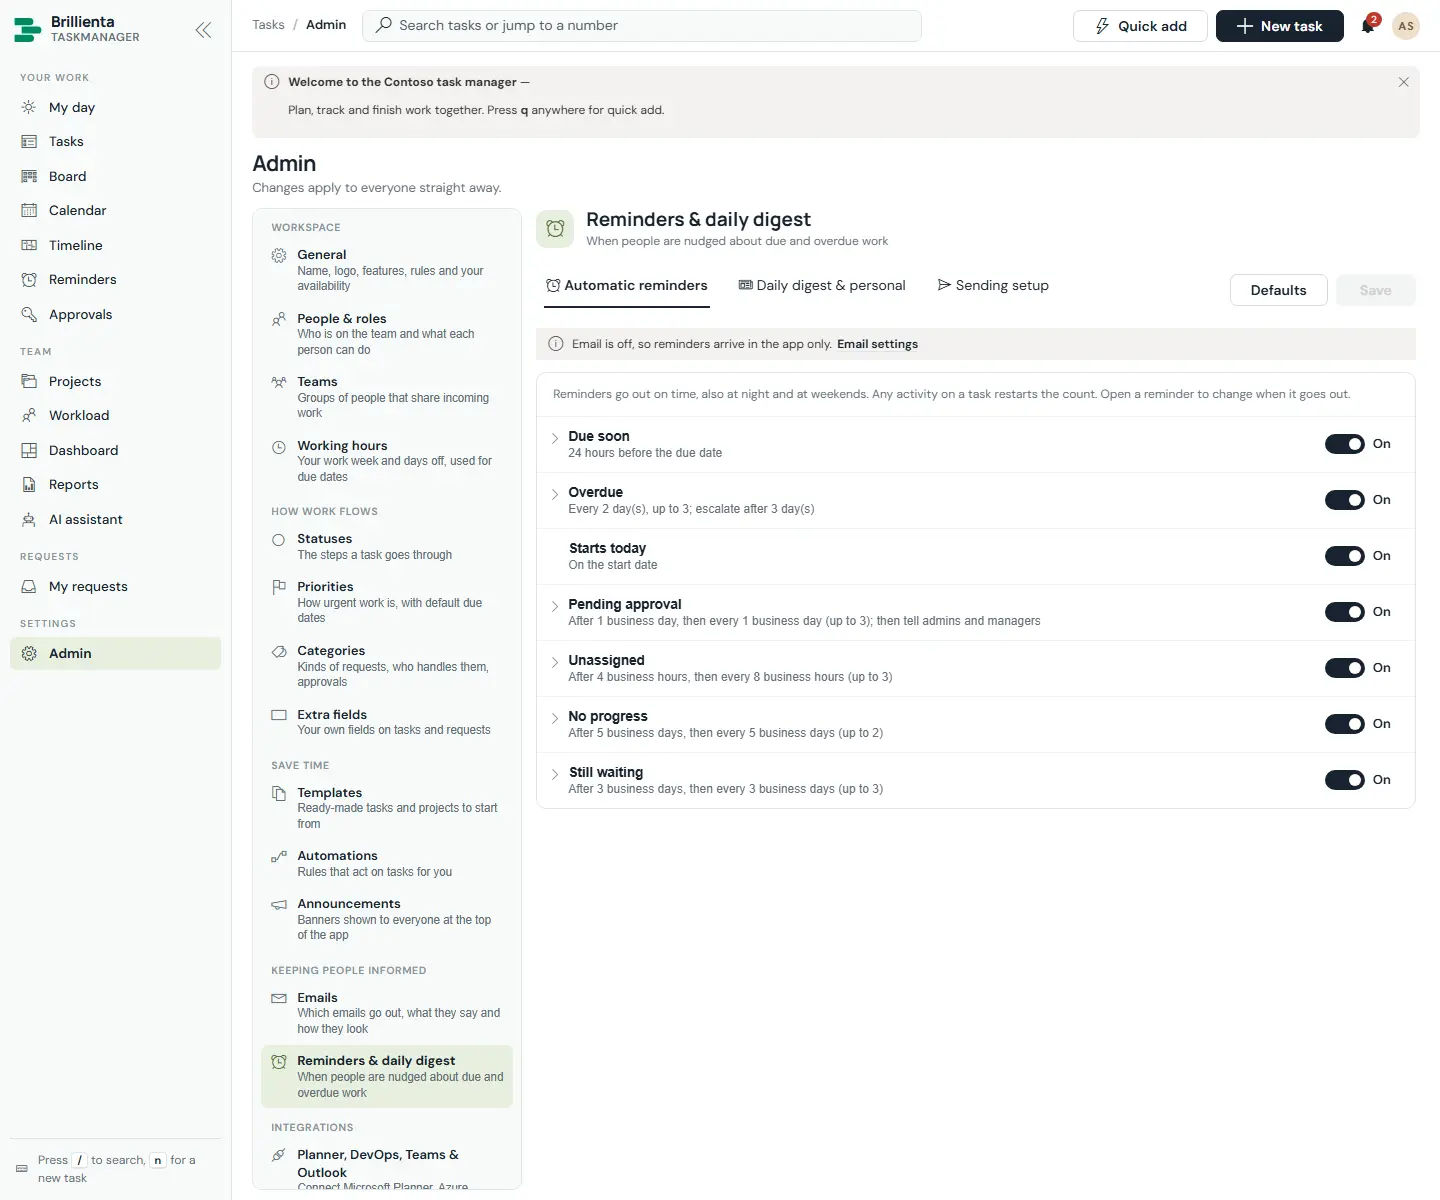Viewport: 1440px width, 1200px height.
Task: Open Timeline sidebar icon
Action: click(29, 245)
